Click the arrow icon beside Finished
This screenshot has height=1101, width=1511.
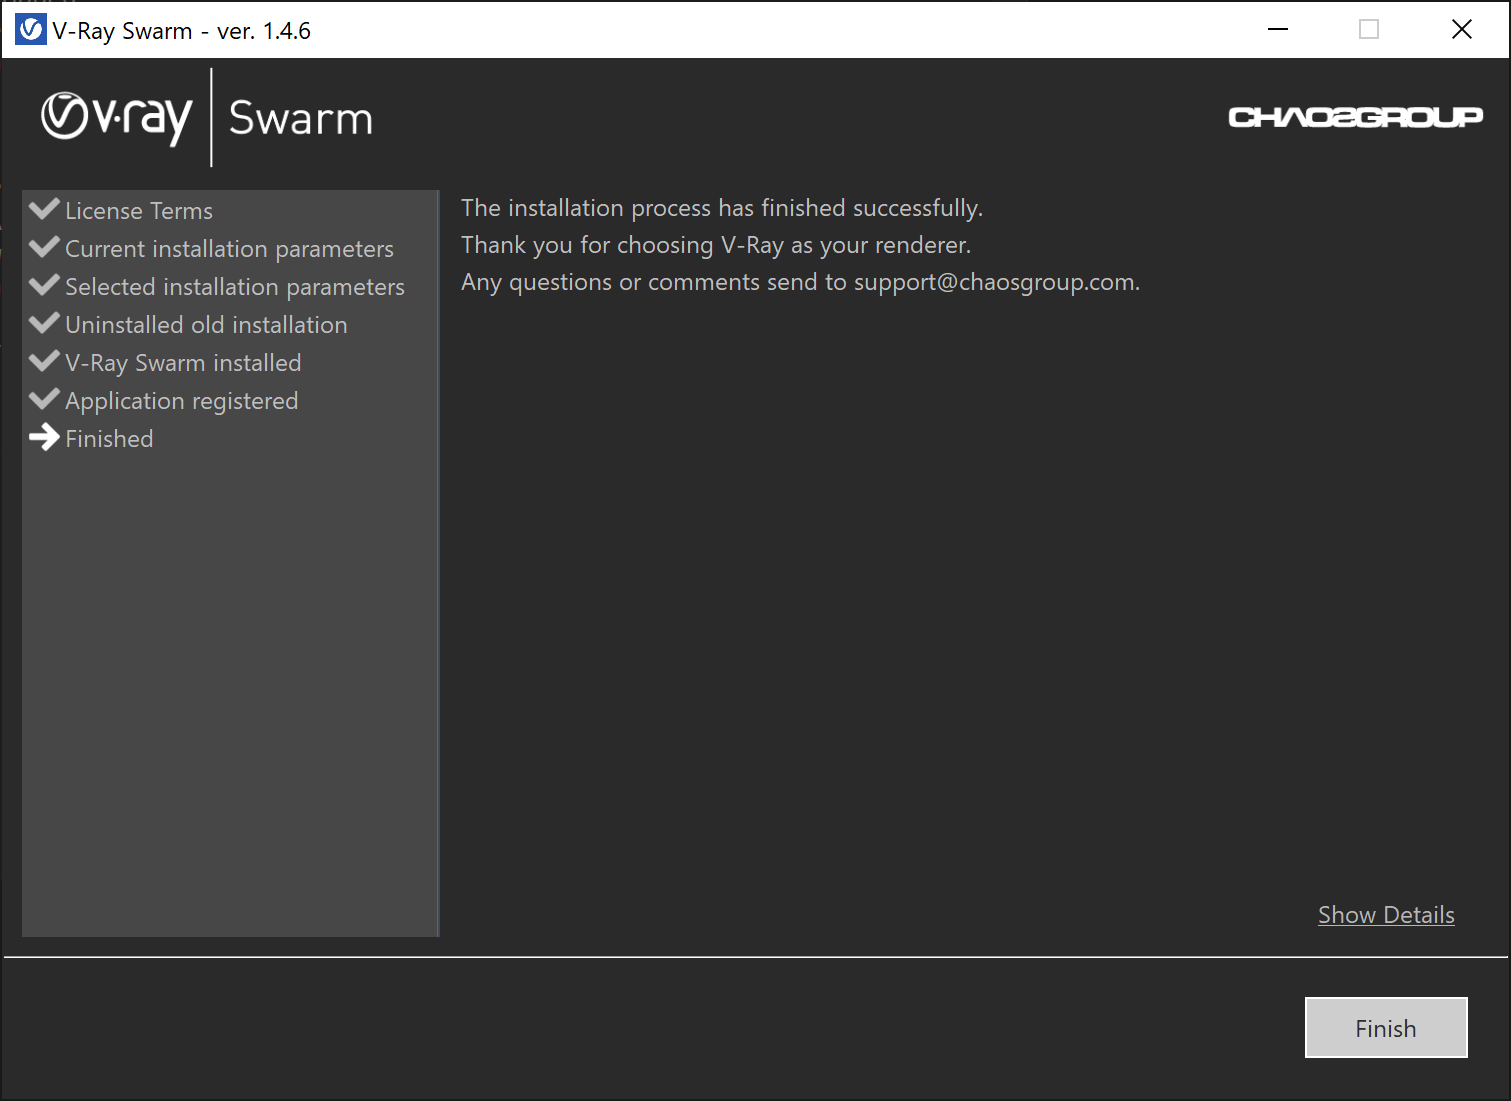[x=45, y=437]
